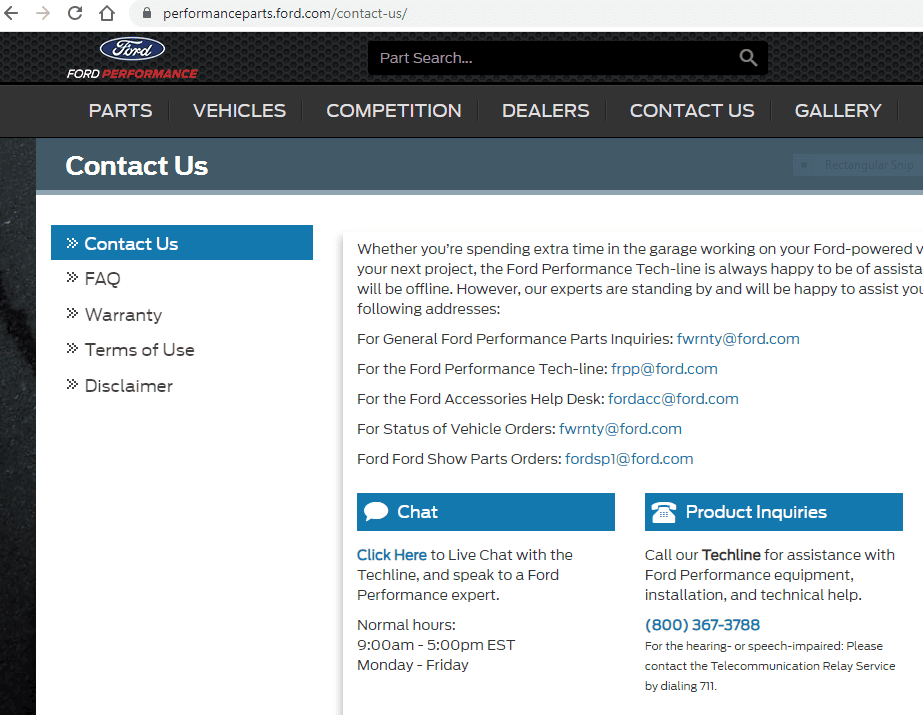923x715 pixels.
Task: Click the chevron icon beside Contact Us
Action: point(72,243)
